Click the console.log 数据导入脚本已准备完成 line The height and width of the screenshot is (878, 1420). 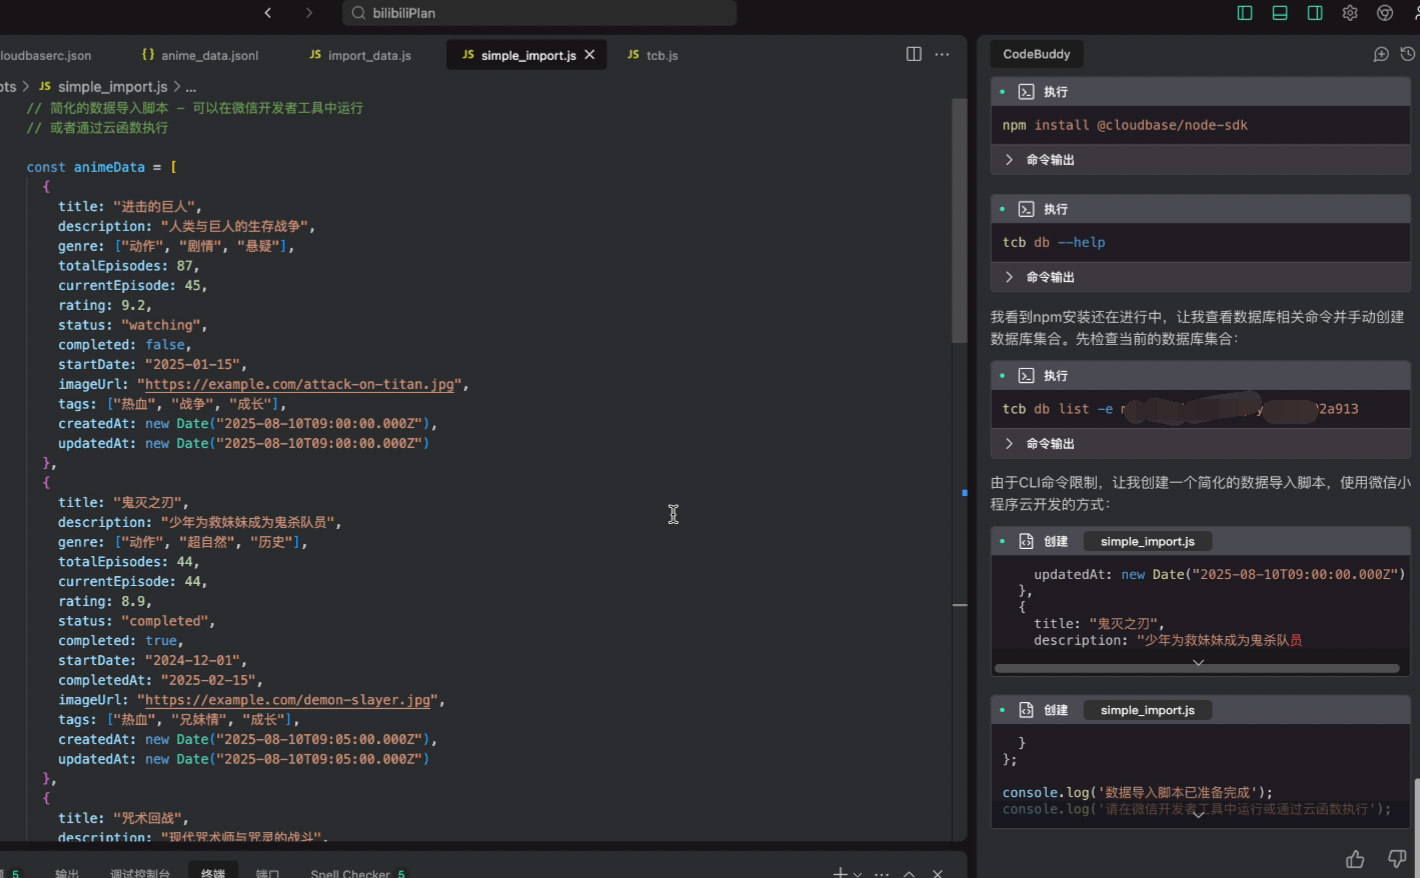[x=1137, y=792]
